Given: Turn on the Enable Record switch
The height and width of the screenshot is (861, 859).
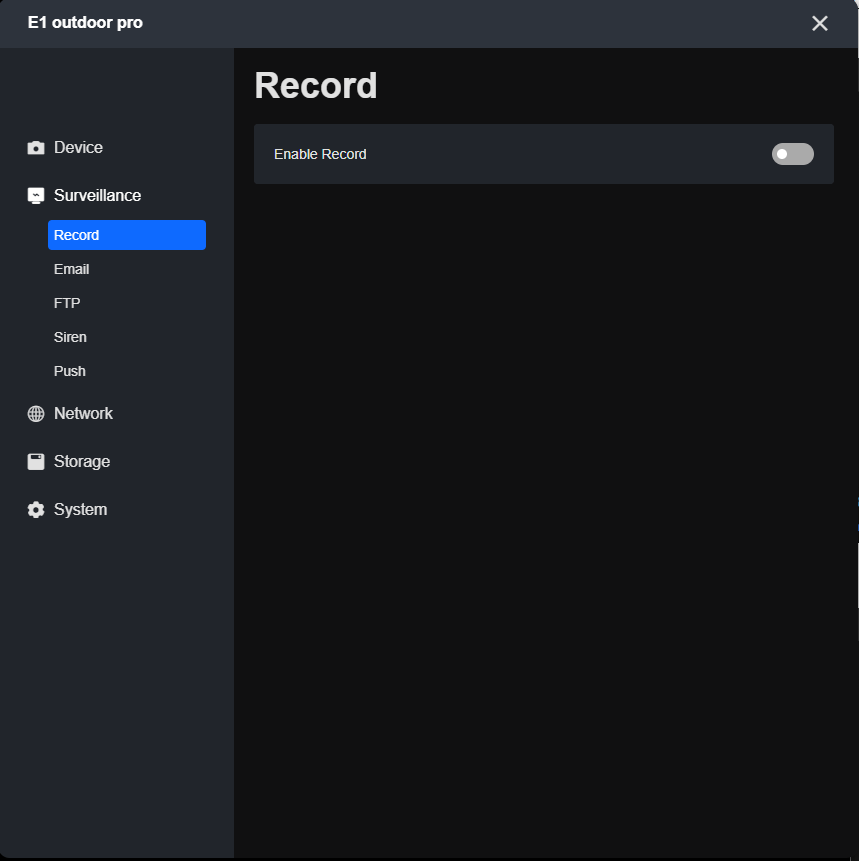Looking at the screenshot, I should (792, 154).
